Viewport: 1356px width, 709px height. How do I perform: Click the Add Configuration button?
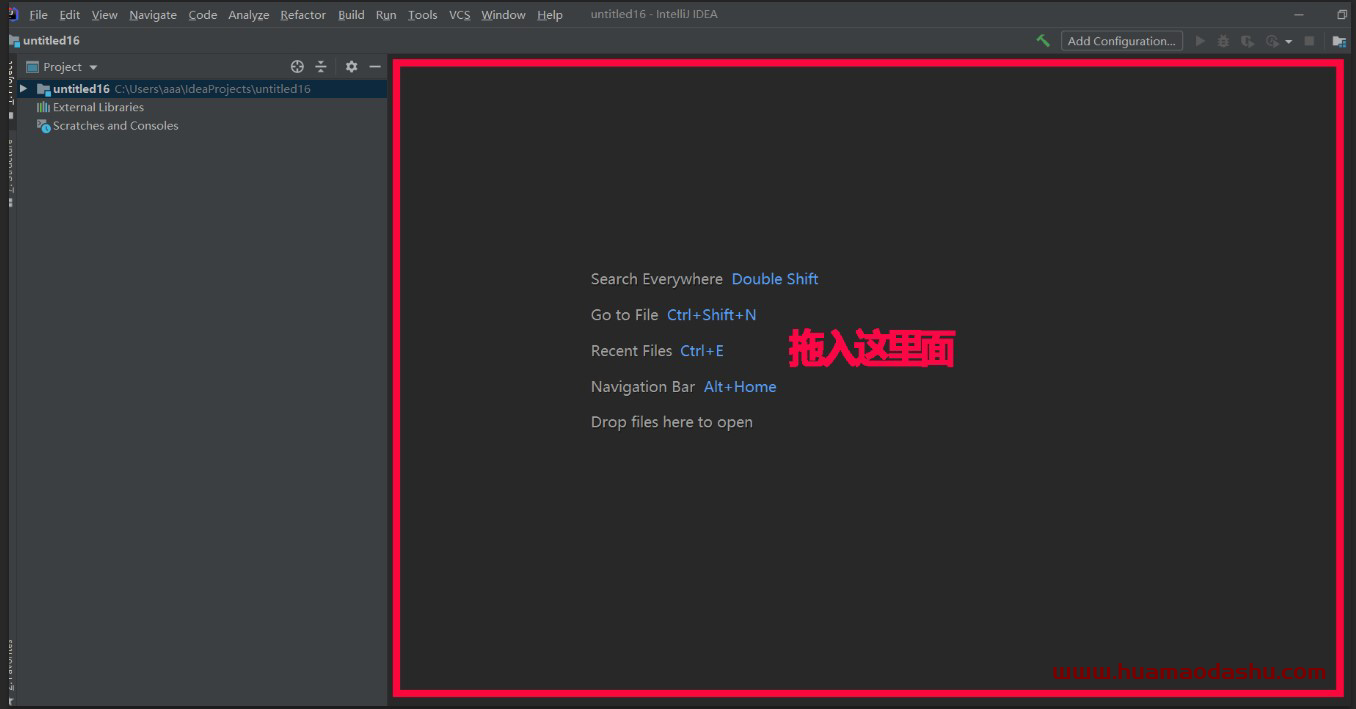[x=1121, y=41]
